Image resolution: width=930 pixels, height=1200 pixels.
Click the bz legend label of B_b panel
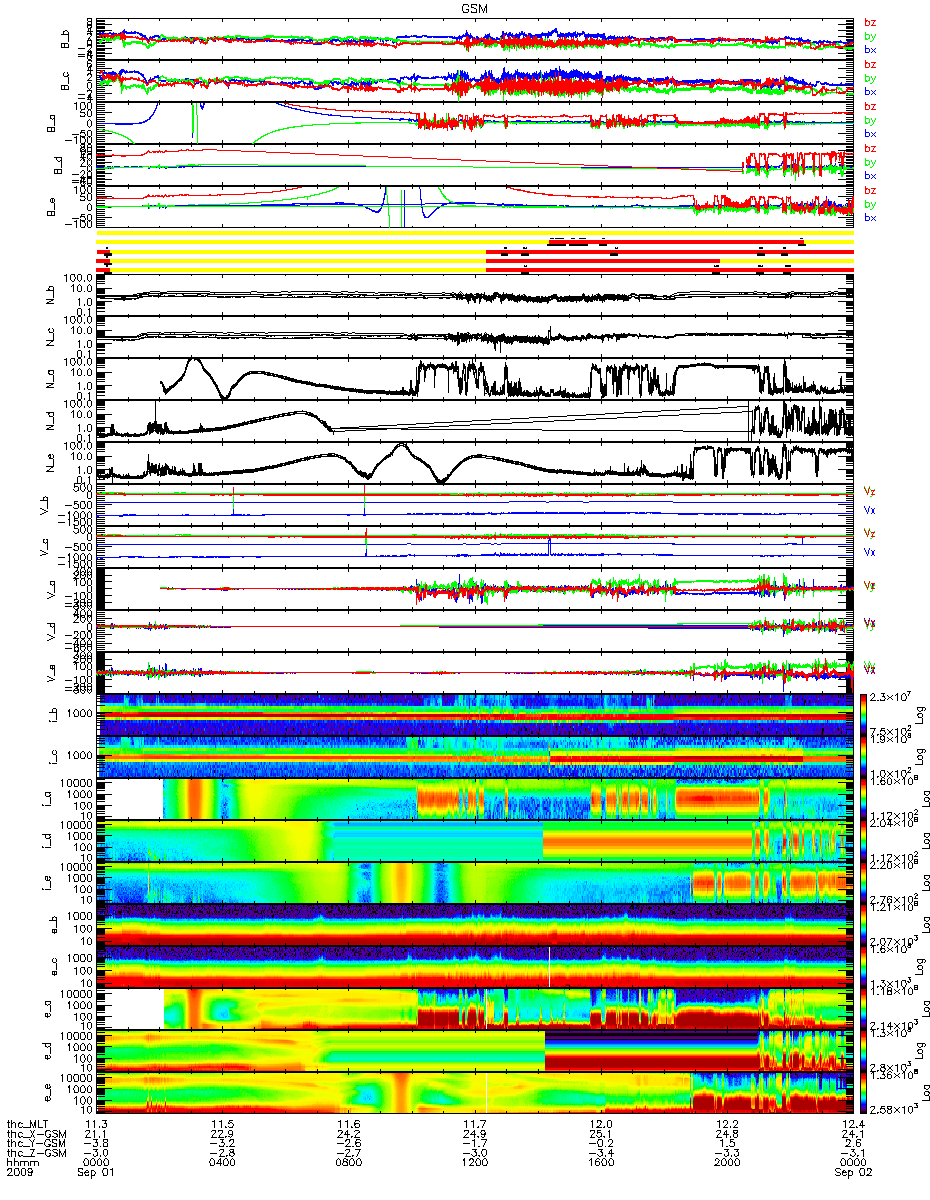pos(869,22)
